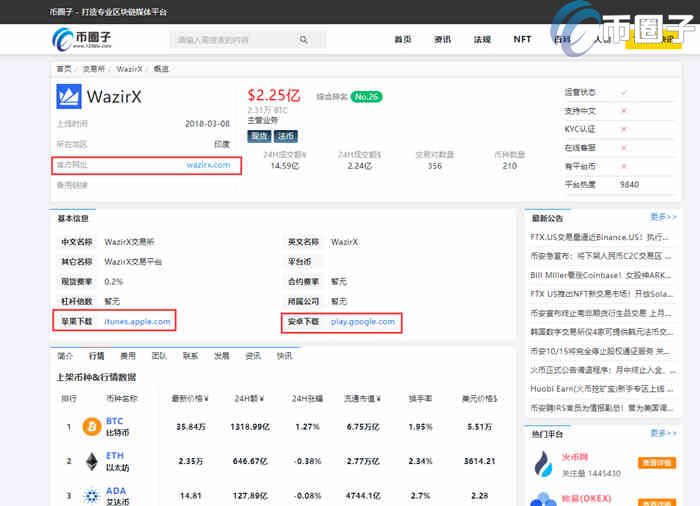Switch to the 发展 tab
700x506 pixels.
[x=221, y=356]
